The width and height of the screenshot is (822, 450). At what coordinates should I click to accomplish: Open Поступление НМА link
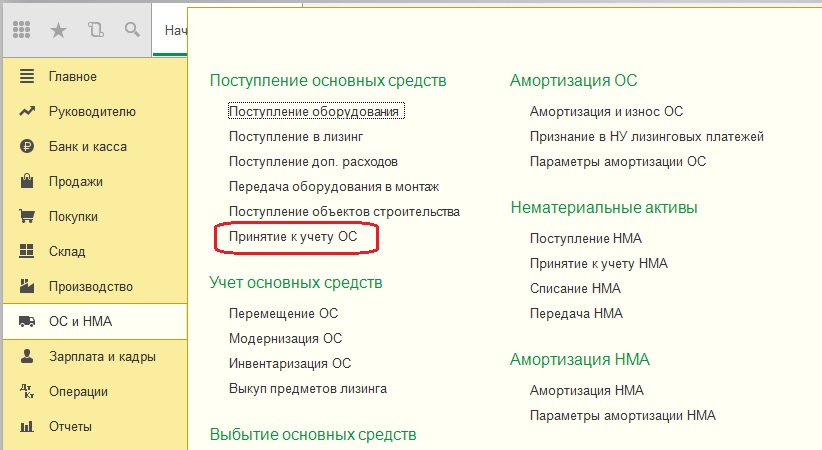(x=587, y=238)
